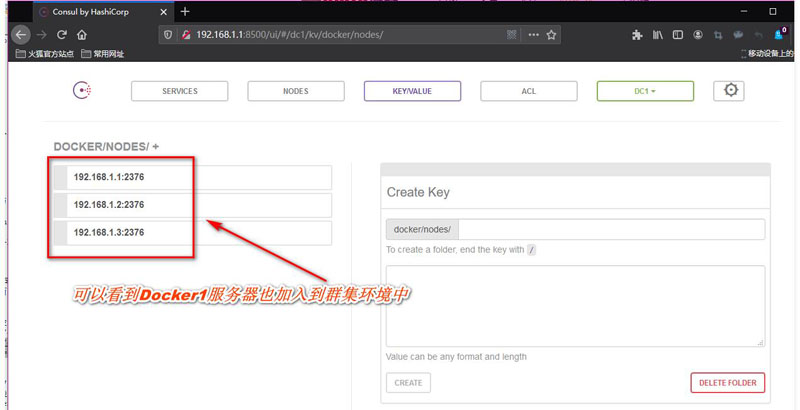Screen dimensions: 800x410
Task: Open the page actions three-dot menu
Action: click(533, 35)
